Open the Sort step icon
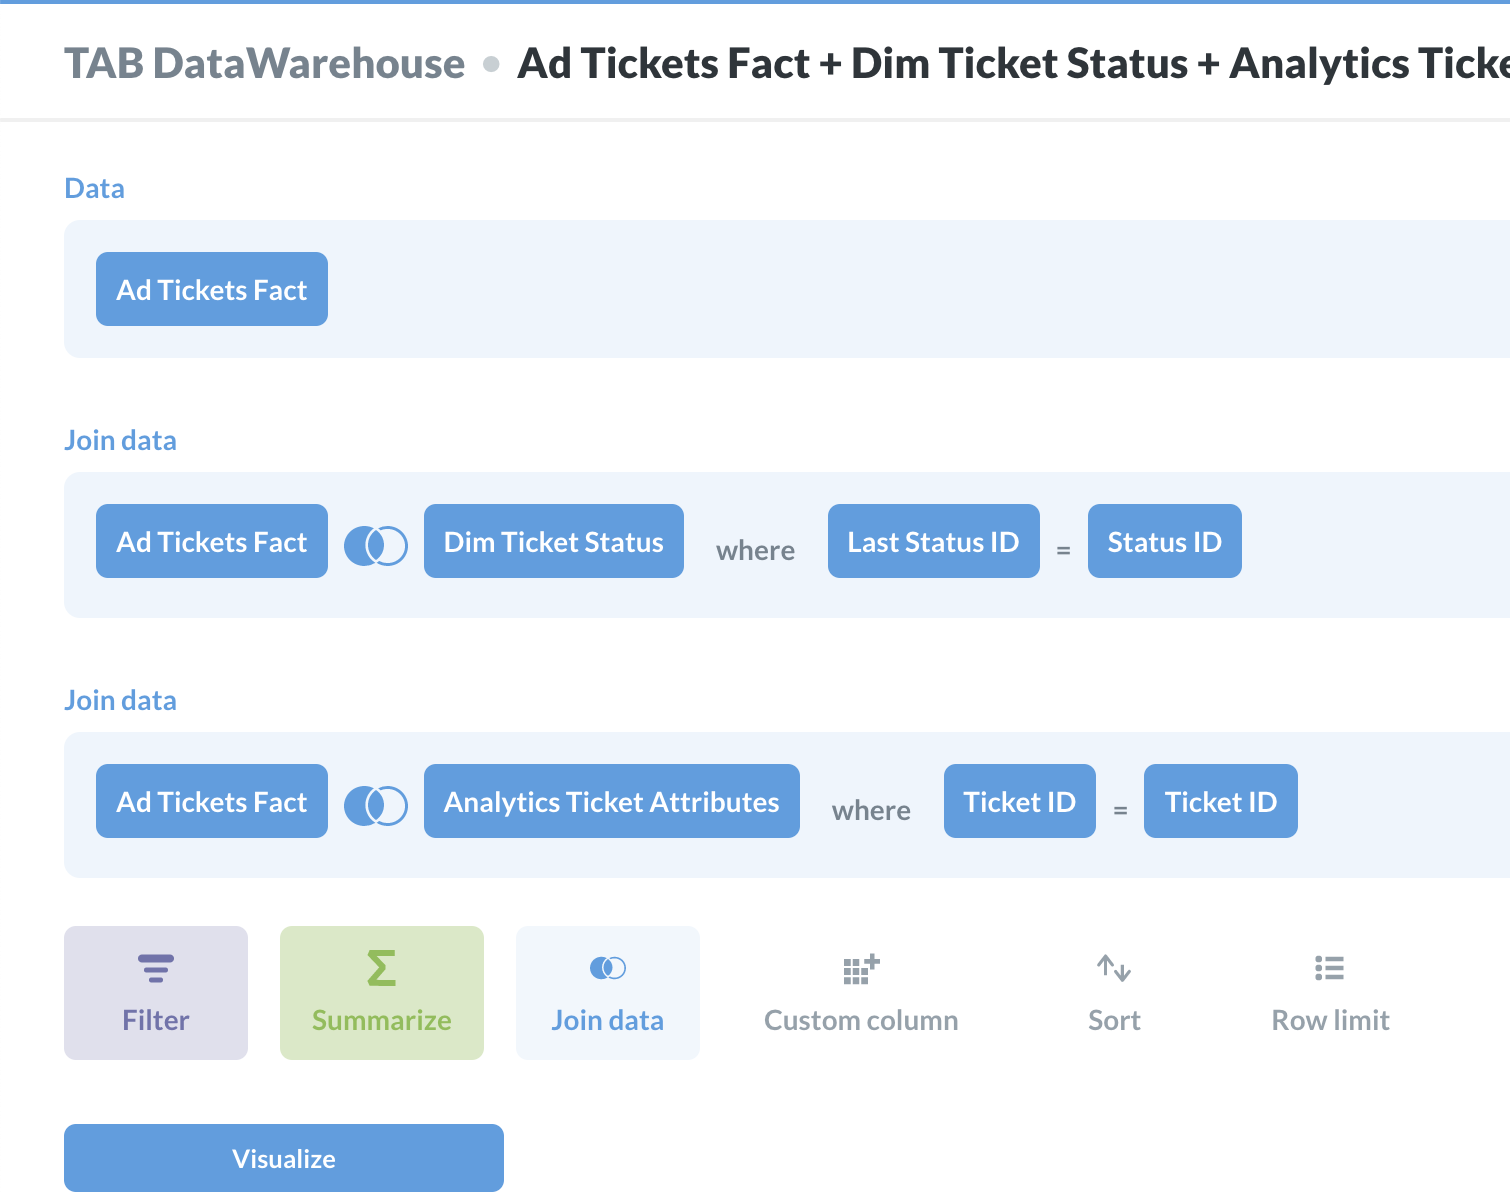 [x=1113, y=967]
